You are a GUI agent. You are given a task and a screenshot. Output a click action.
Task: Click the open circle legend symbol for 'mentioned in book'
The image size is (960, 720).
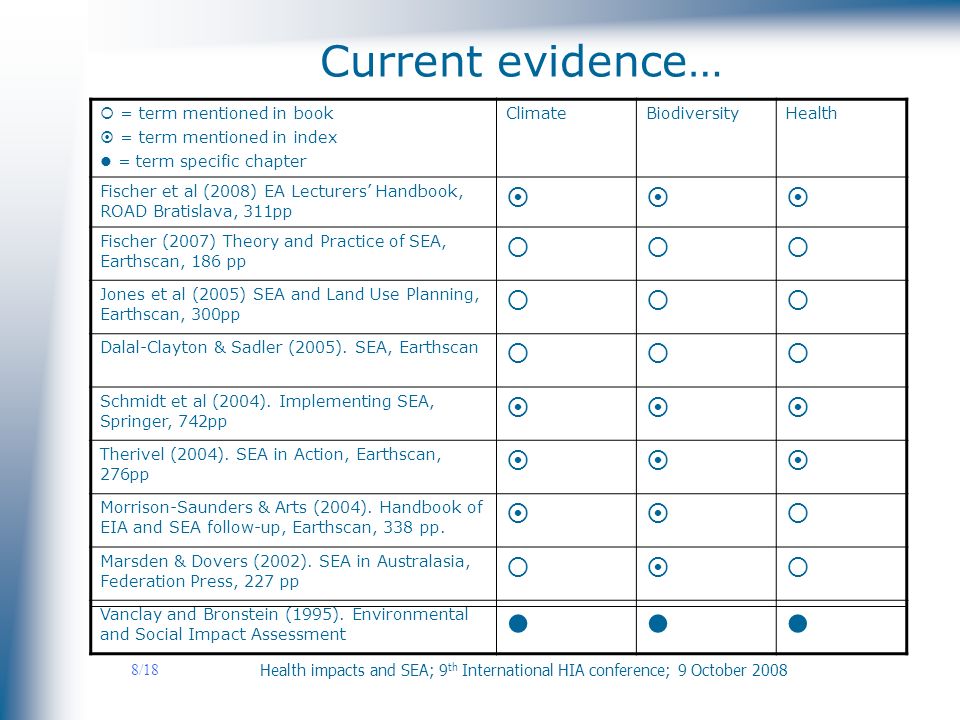click(107, 113)
